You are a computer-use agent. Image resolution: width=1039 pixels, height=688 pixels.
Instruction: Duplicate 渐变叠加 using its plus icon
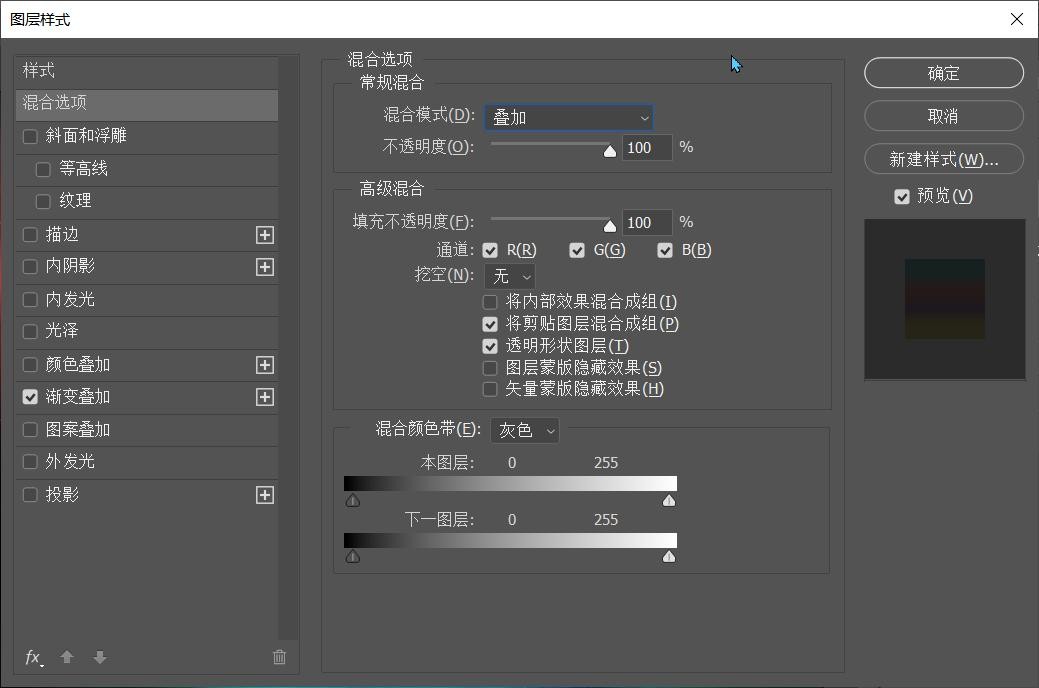pyautogui.click(x=264, y=397)
